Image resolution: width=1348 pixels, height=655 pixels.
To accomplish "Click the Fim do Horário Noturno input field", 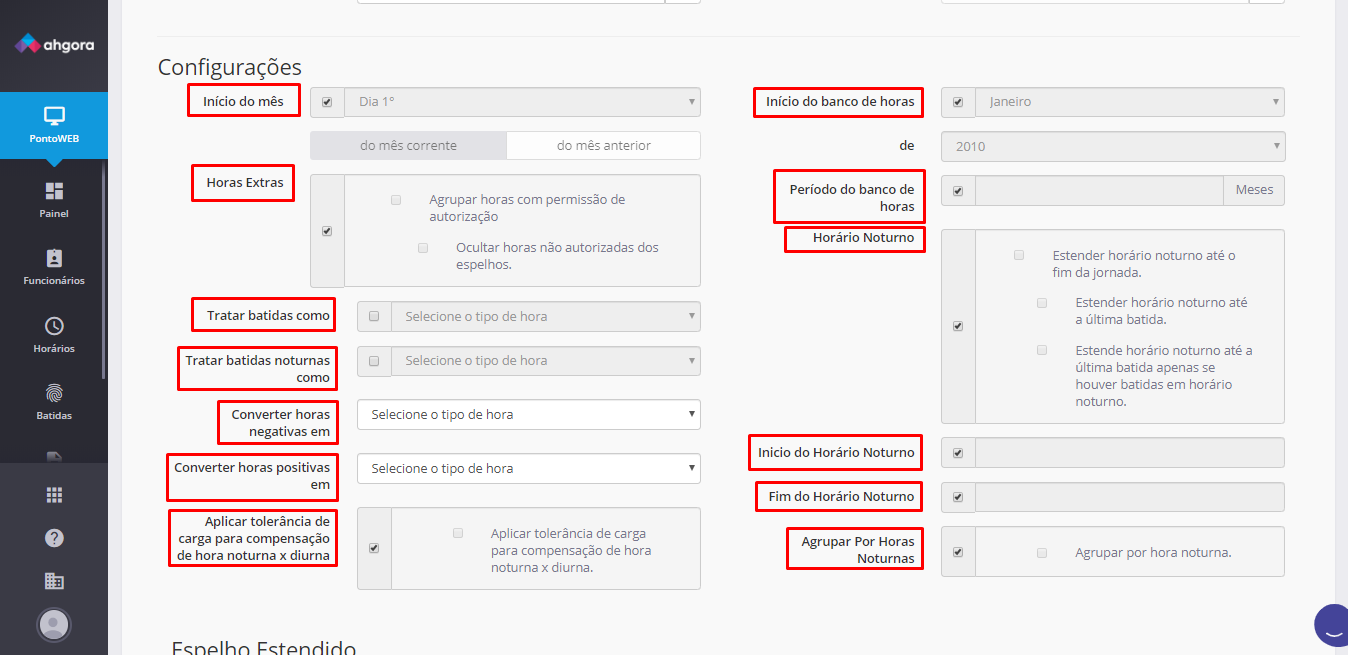I will [x=1130, y=497].
